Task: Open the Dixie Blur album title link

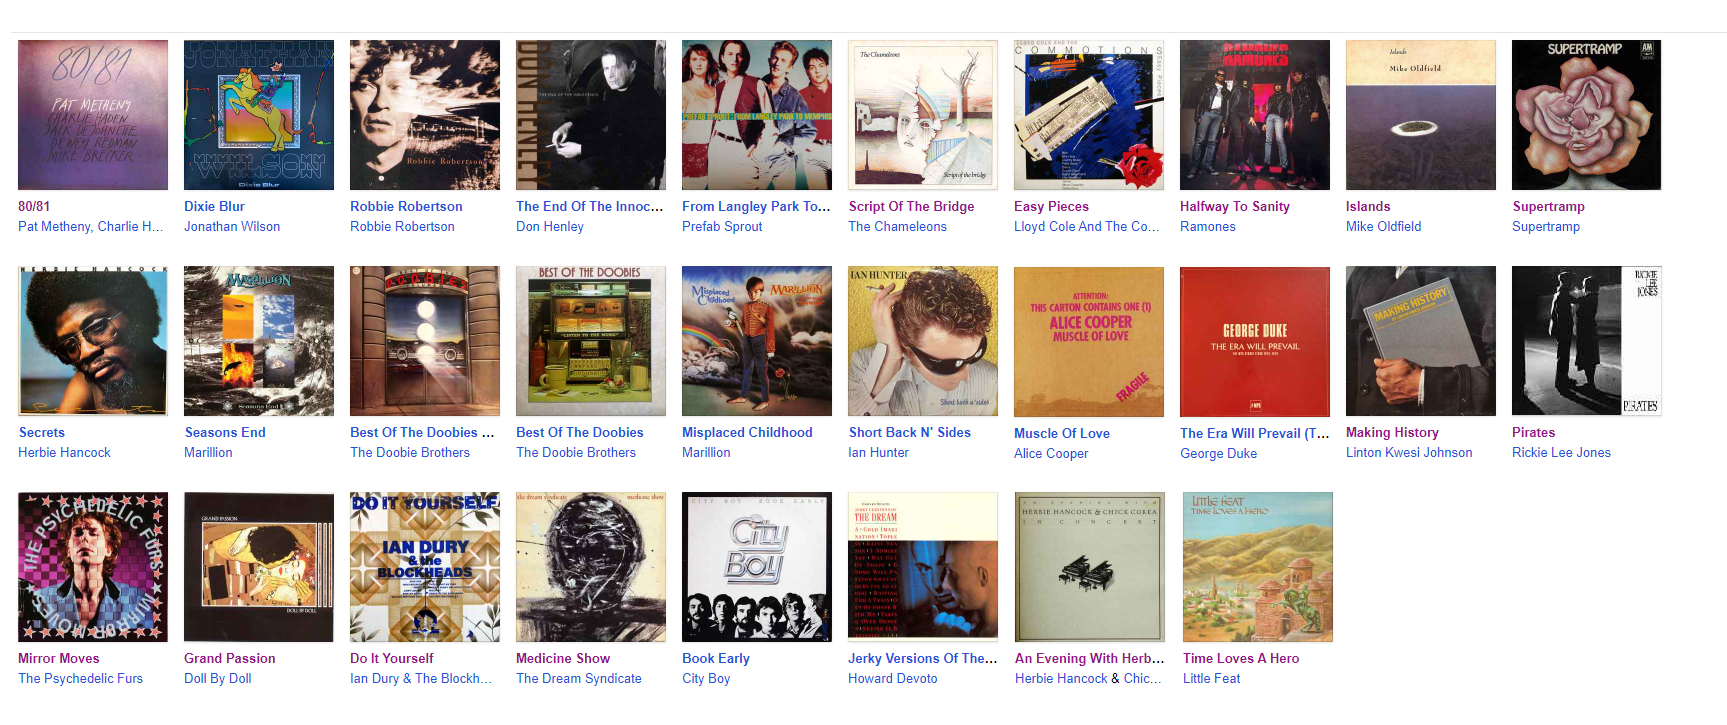Action: pos(214,206)
